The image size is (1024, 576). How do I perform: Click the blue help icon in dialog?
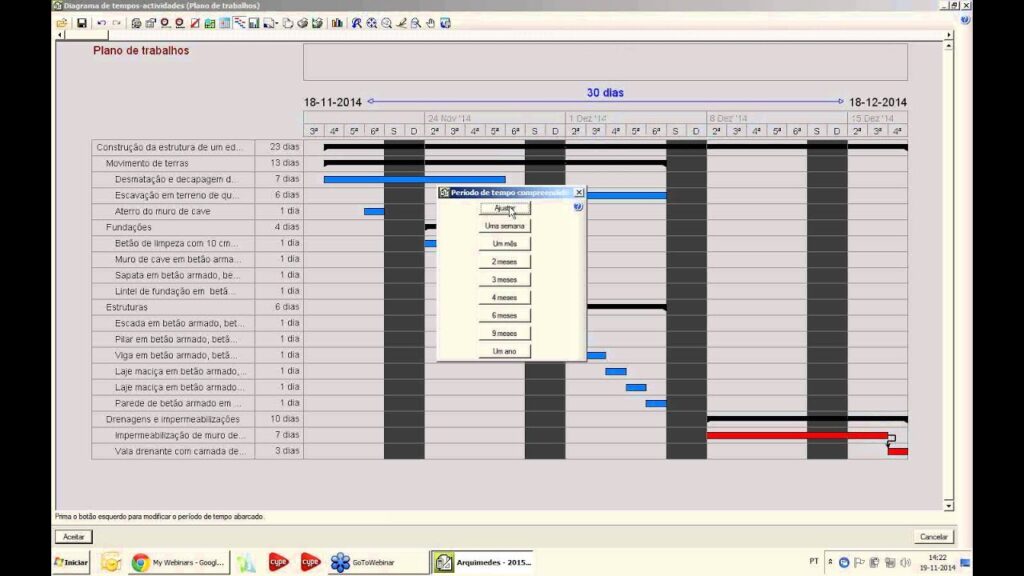(x=578, y=206)
